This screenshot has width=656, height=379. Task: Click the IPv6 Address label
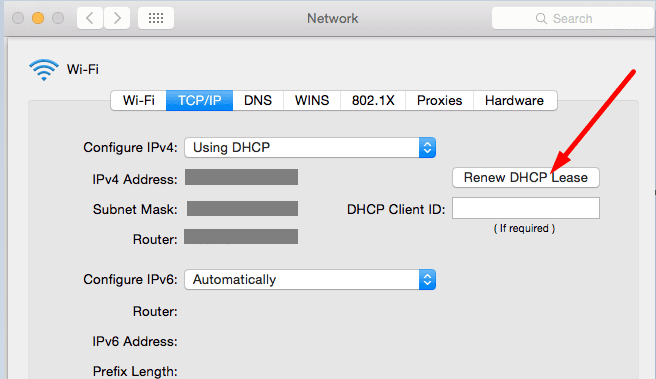click(x=135, y=341)
